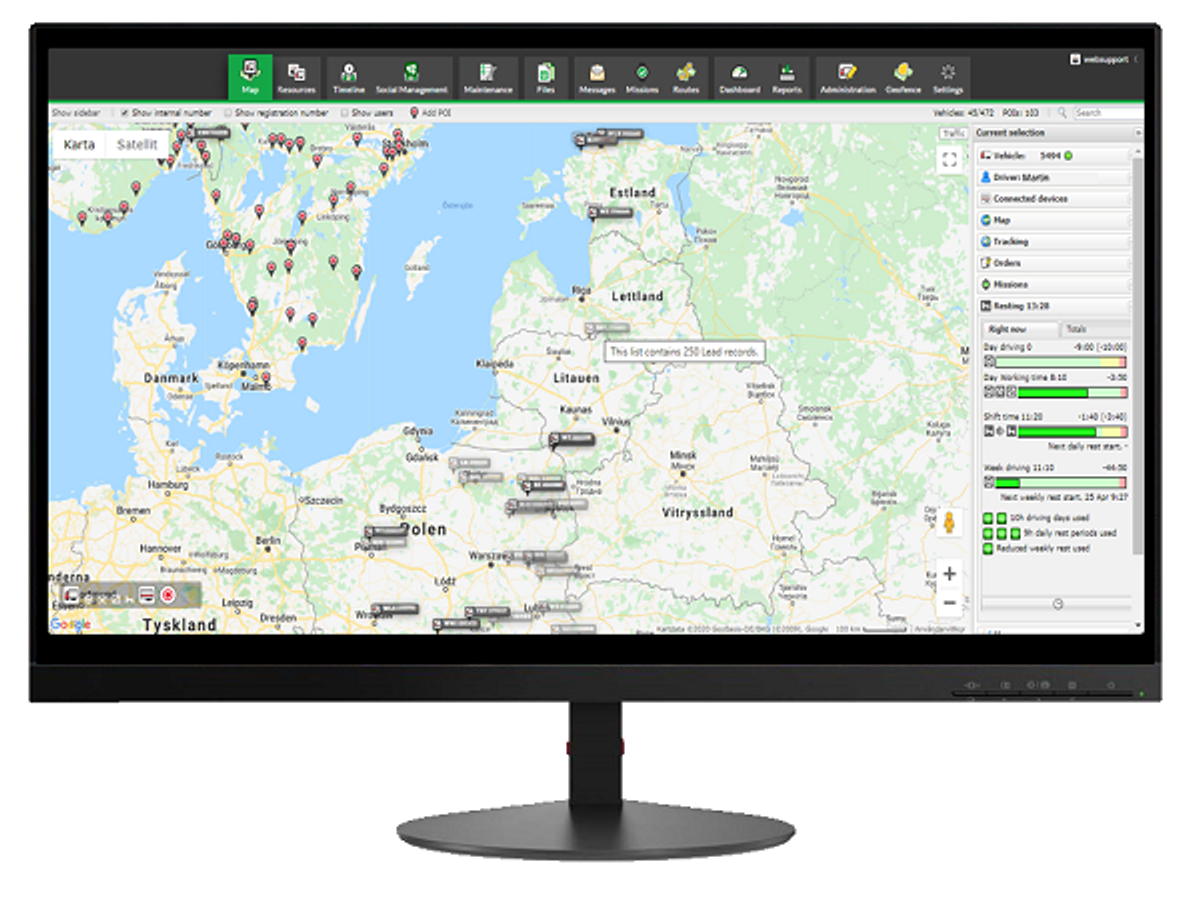The height and width of the screenshot is (900, 1200).
Task: Switch map to Karta view
Action: point(79,145)
